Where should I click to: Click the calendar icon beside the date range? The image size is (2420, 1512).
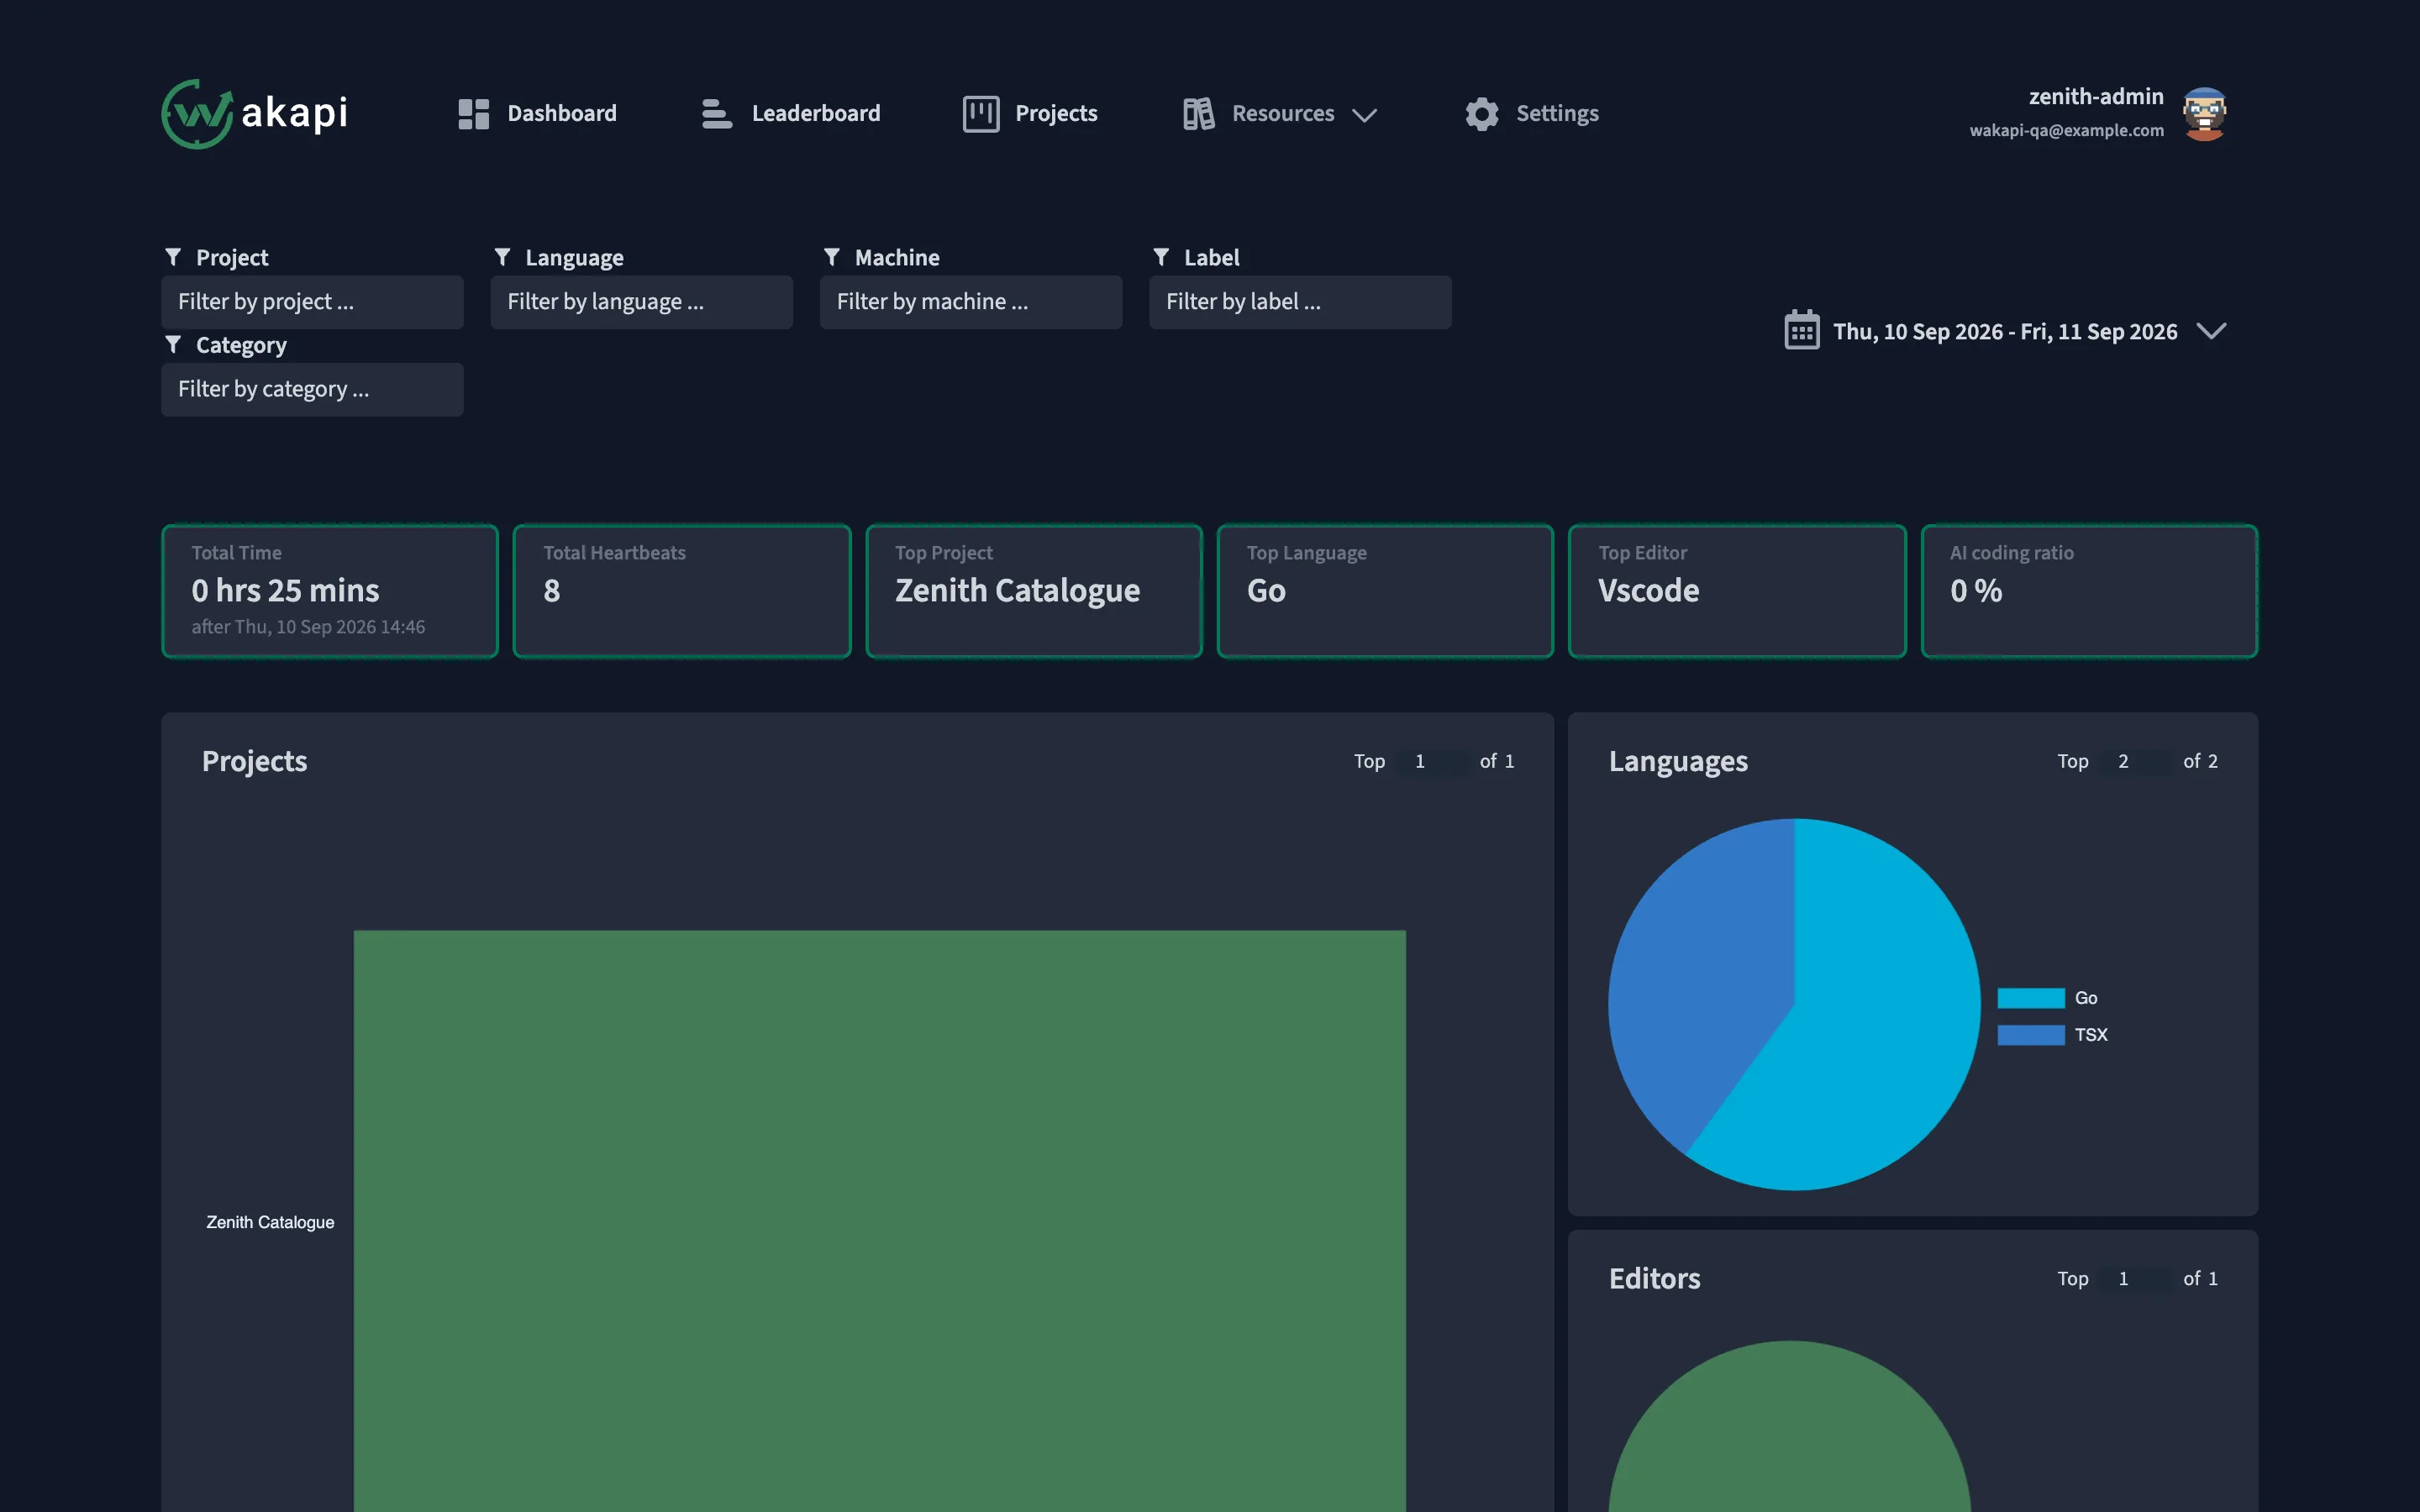click(1802, 330)
